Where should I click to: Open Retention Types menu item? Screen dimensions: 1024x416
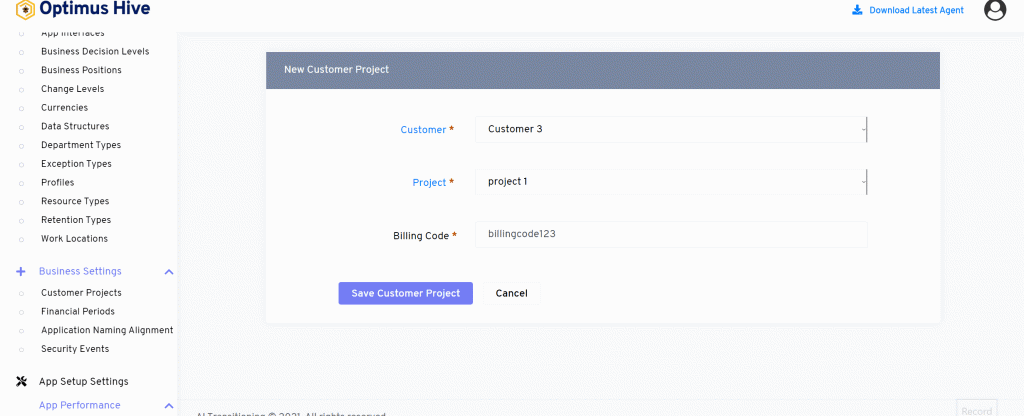click(76, 220)
